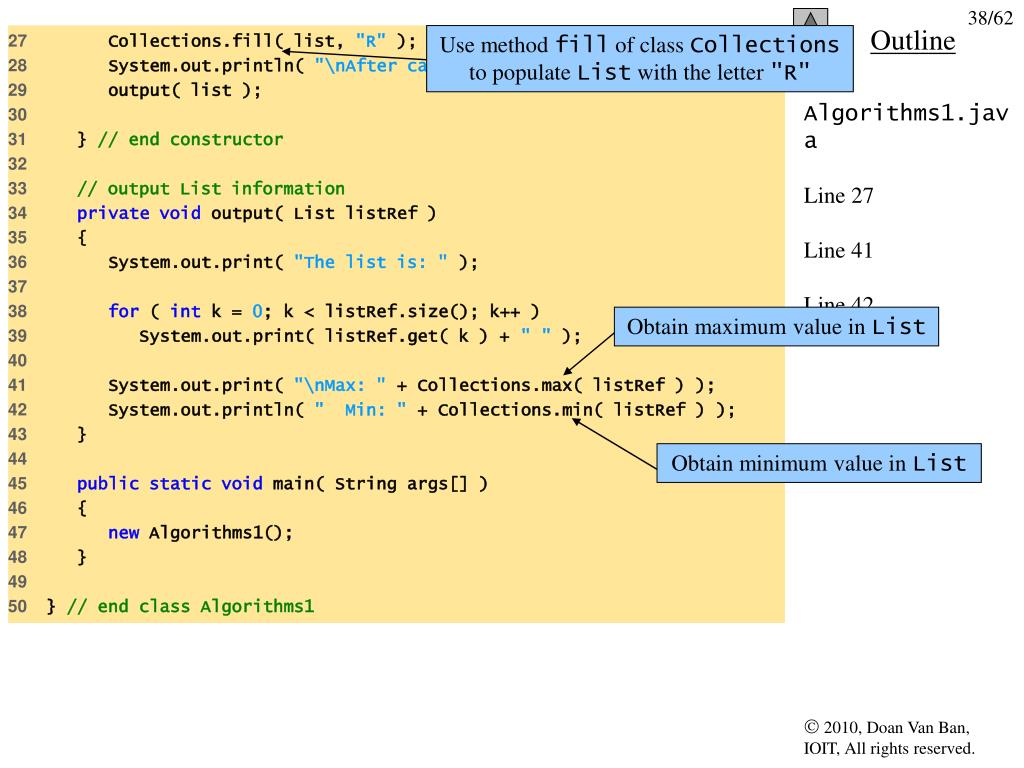Select the page counter 38/62
Screen dimensions: 1024x768
[x=990, y=18]
